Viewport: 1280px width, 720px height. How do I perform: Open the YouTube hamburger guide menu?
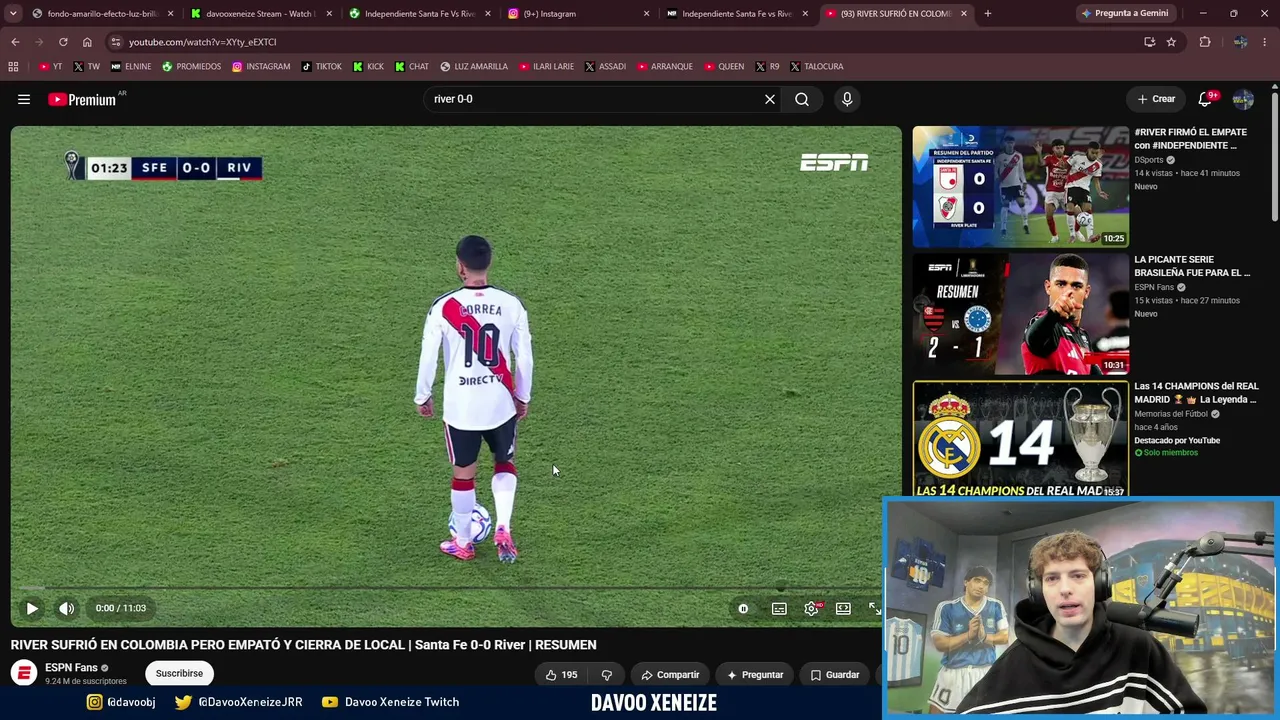point(24,99)
